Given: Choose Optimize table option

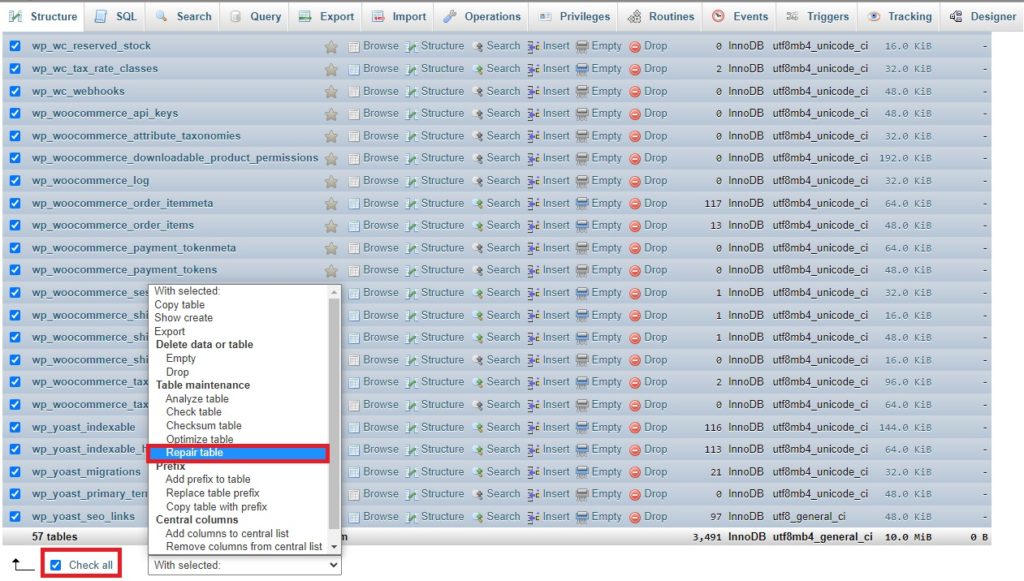Looking at the screenshot, I should pos(199,439).
